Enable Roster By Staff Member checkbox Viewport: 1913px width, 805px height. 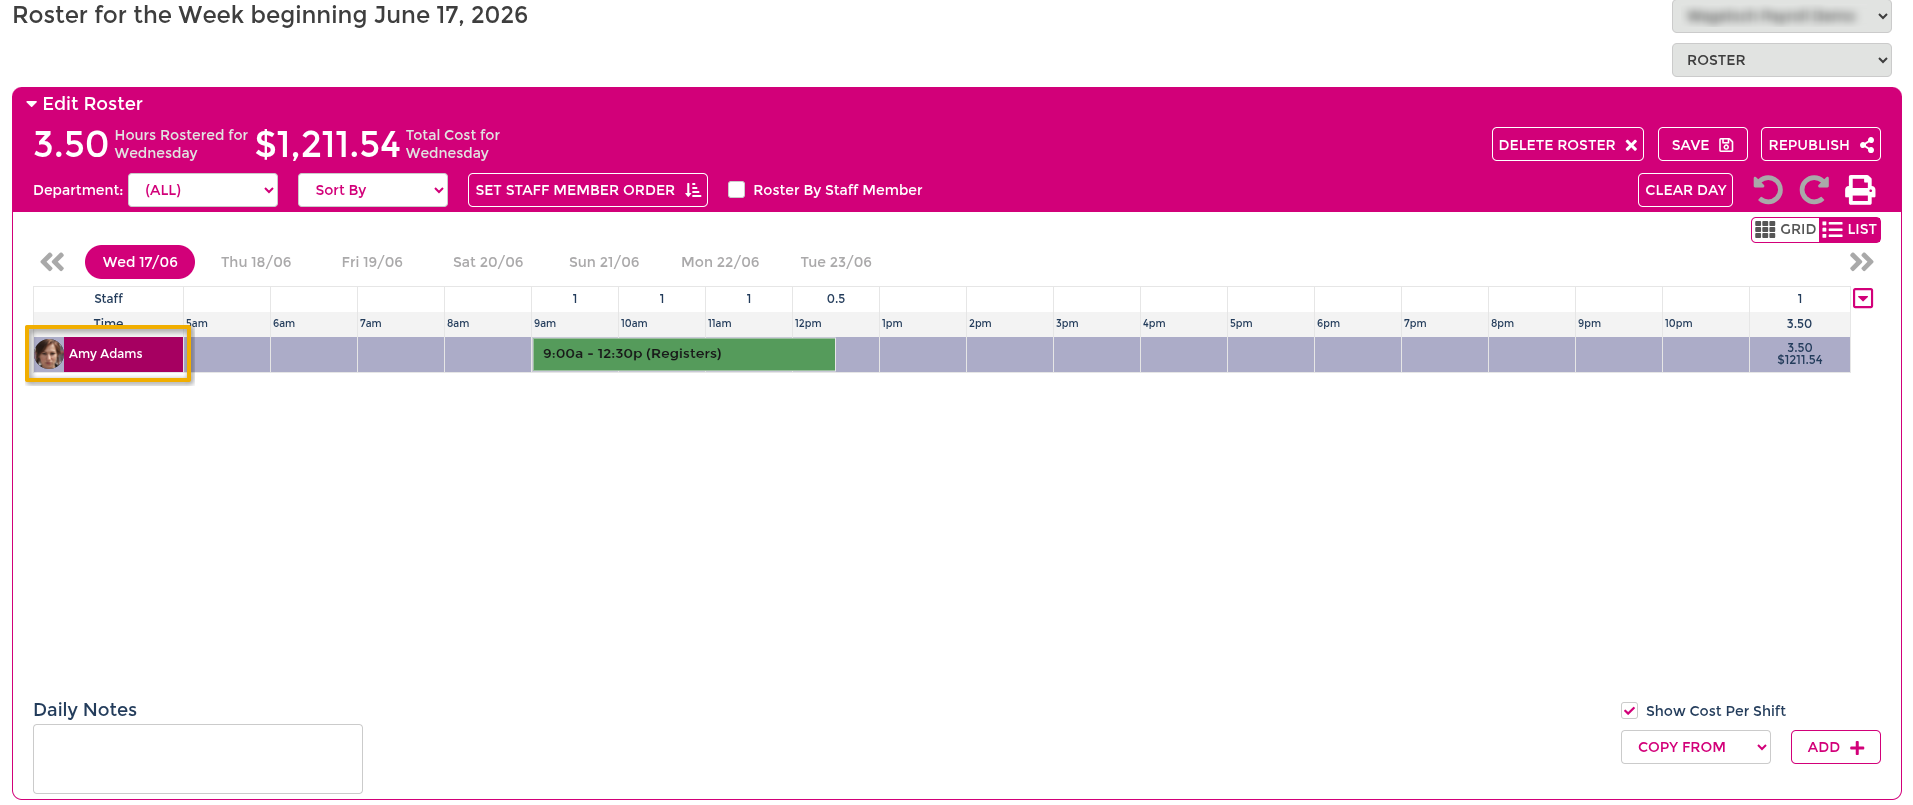(x=737, y=190)
